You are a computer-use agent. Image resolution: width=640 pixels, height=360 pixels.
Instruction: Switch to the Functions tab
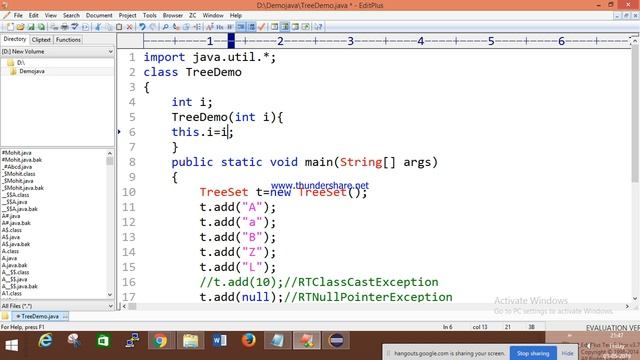click(x=68, y=40)
